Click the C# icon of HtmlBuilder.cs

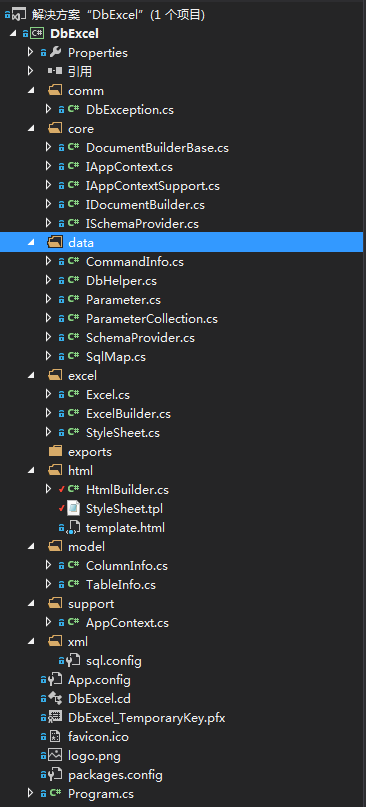(74, 489)
